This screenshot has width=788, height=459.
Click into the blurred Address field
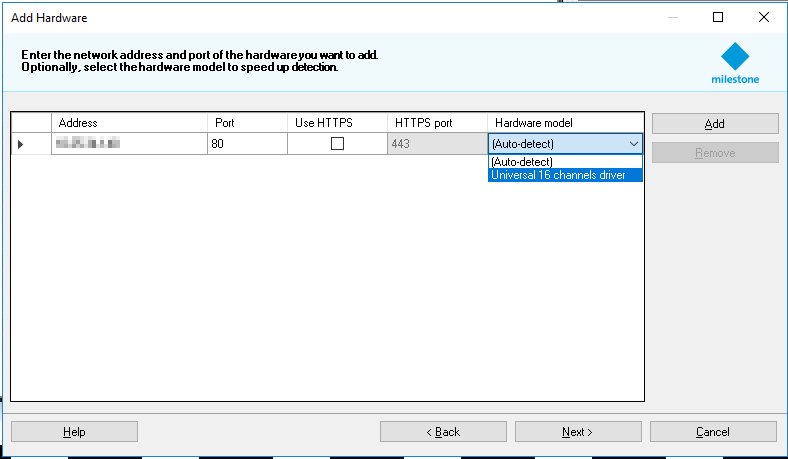pos(128,144)
